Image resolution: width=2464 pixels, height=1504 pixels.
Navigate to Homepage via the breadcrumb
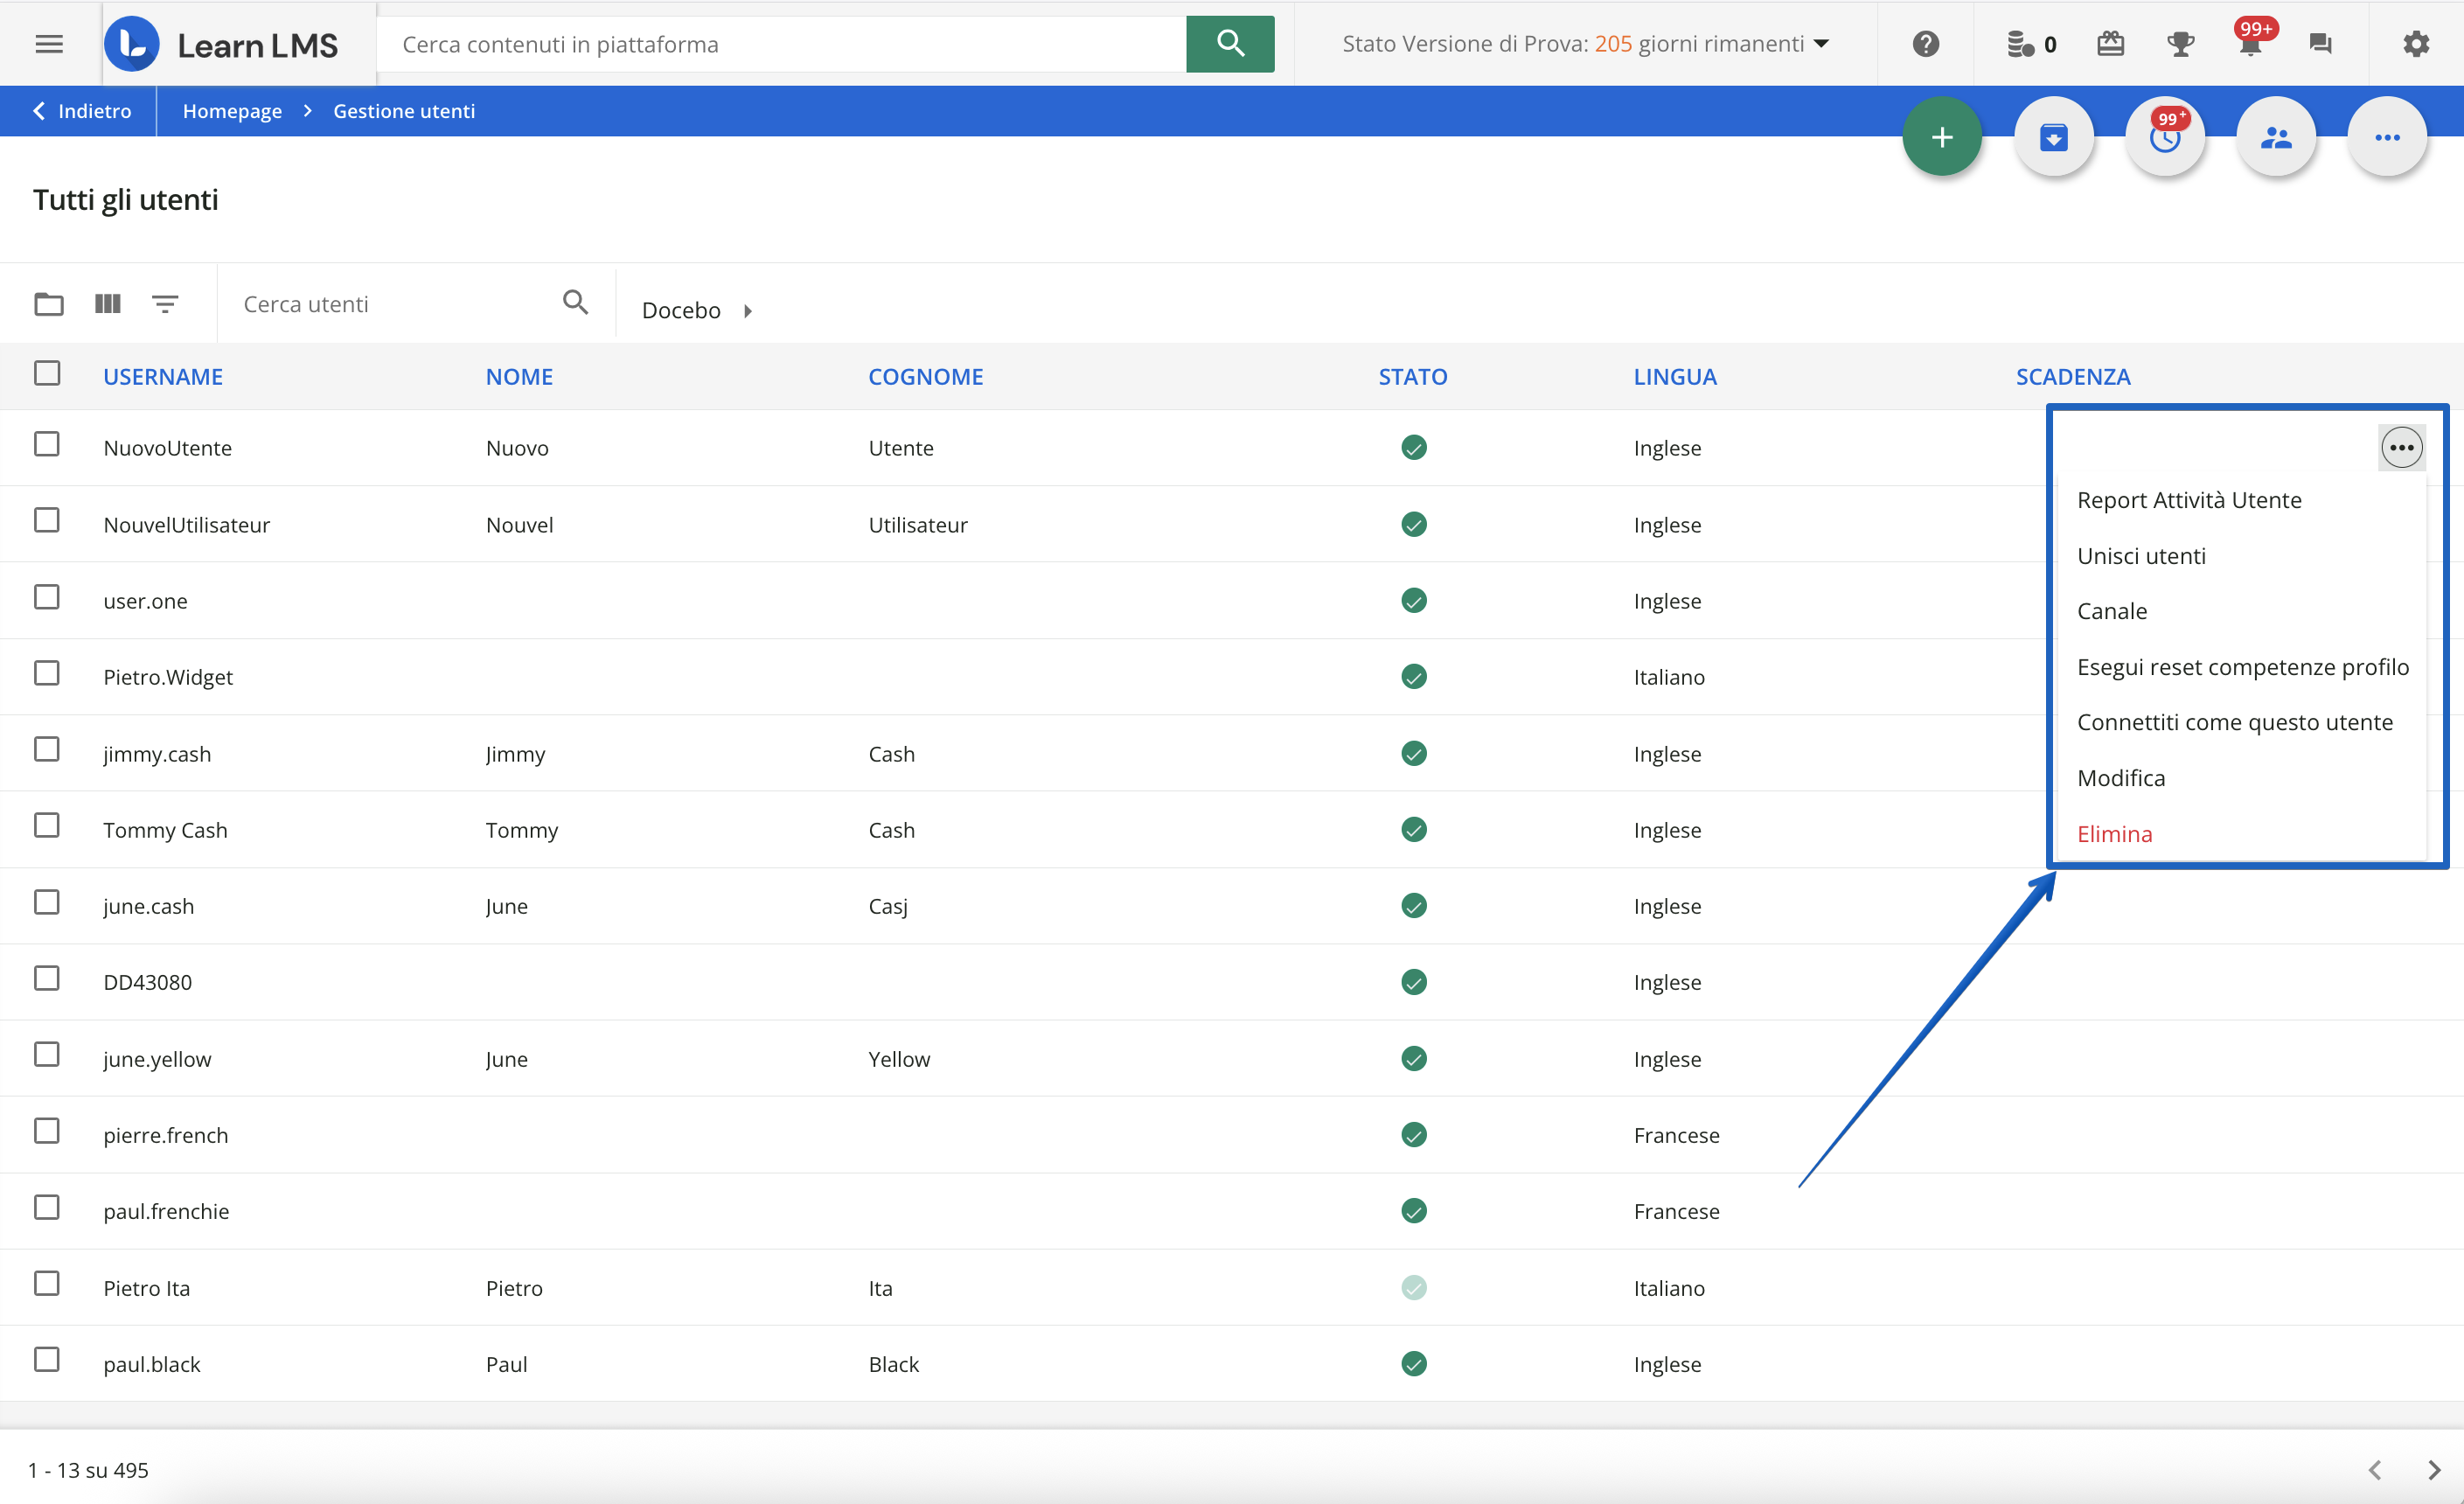[231, 110]
